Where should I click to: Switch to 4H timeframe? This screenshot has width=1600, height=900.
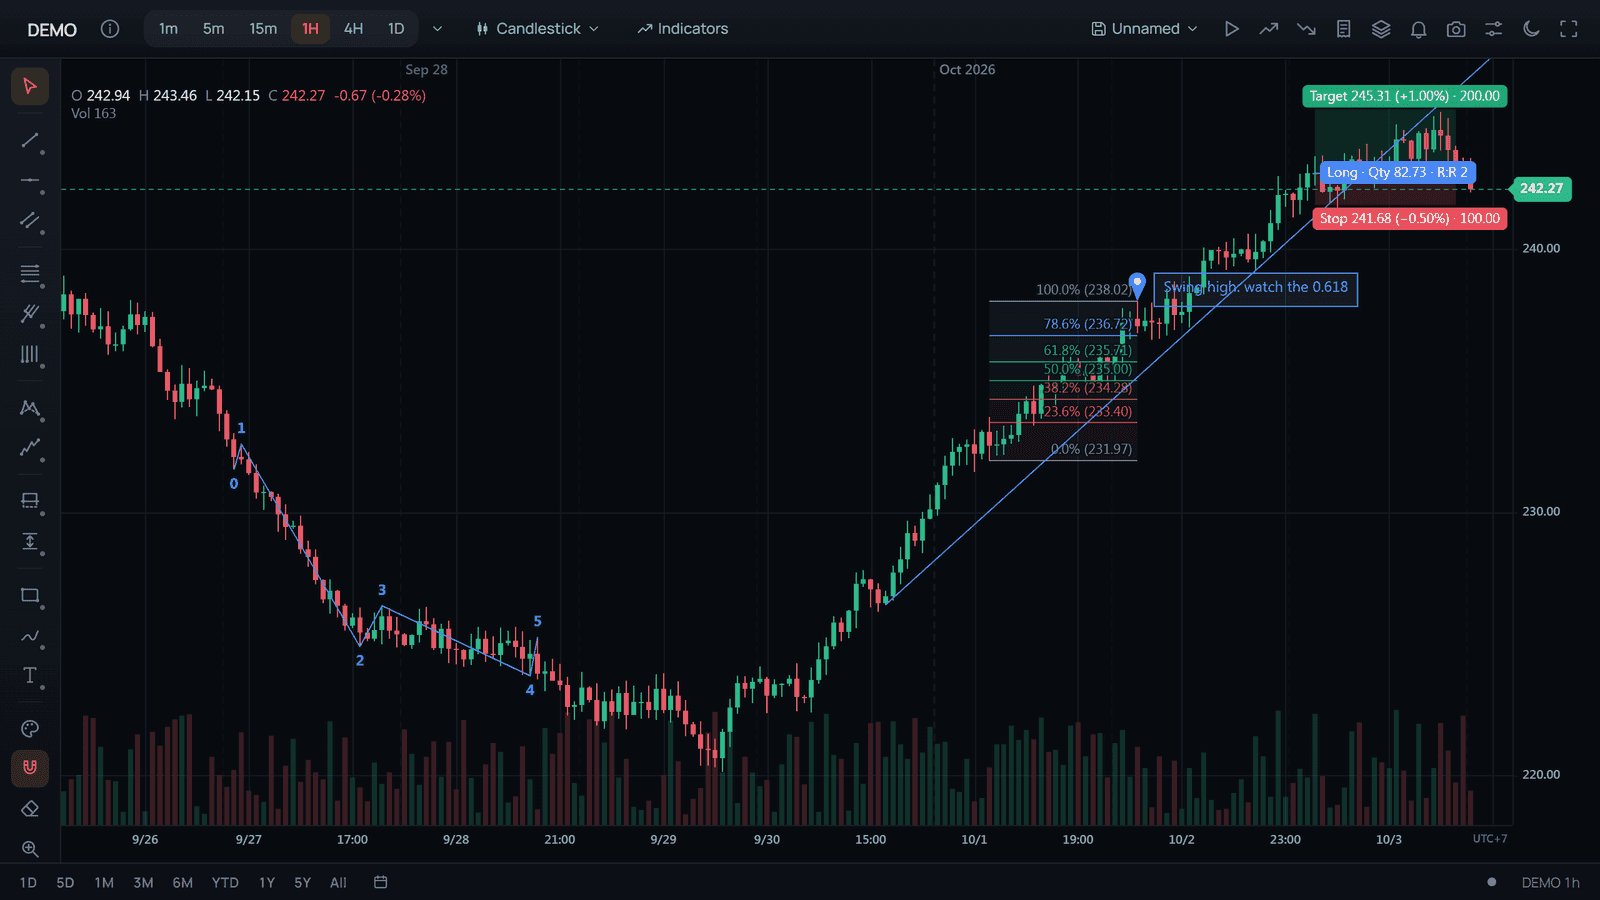point(353,29)
